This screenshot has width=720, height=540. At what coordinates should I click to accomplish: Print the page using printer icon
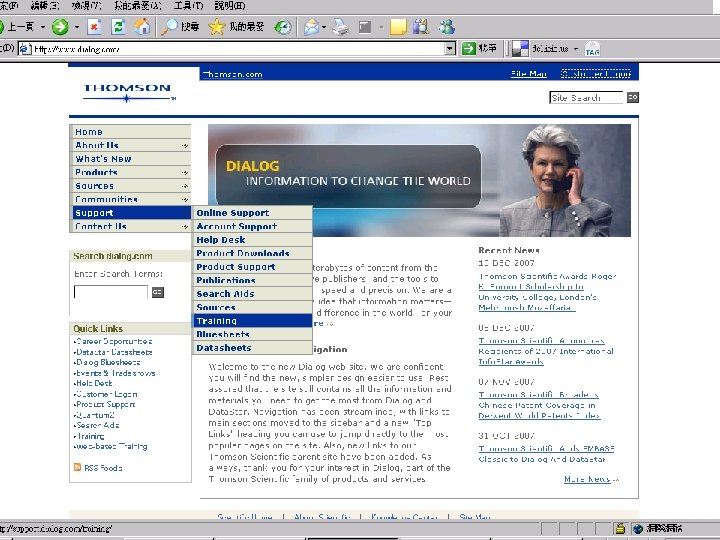pos(340,27)
